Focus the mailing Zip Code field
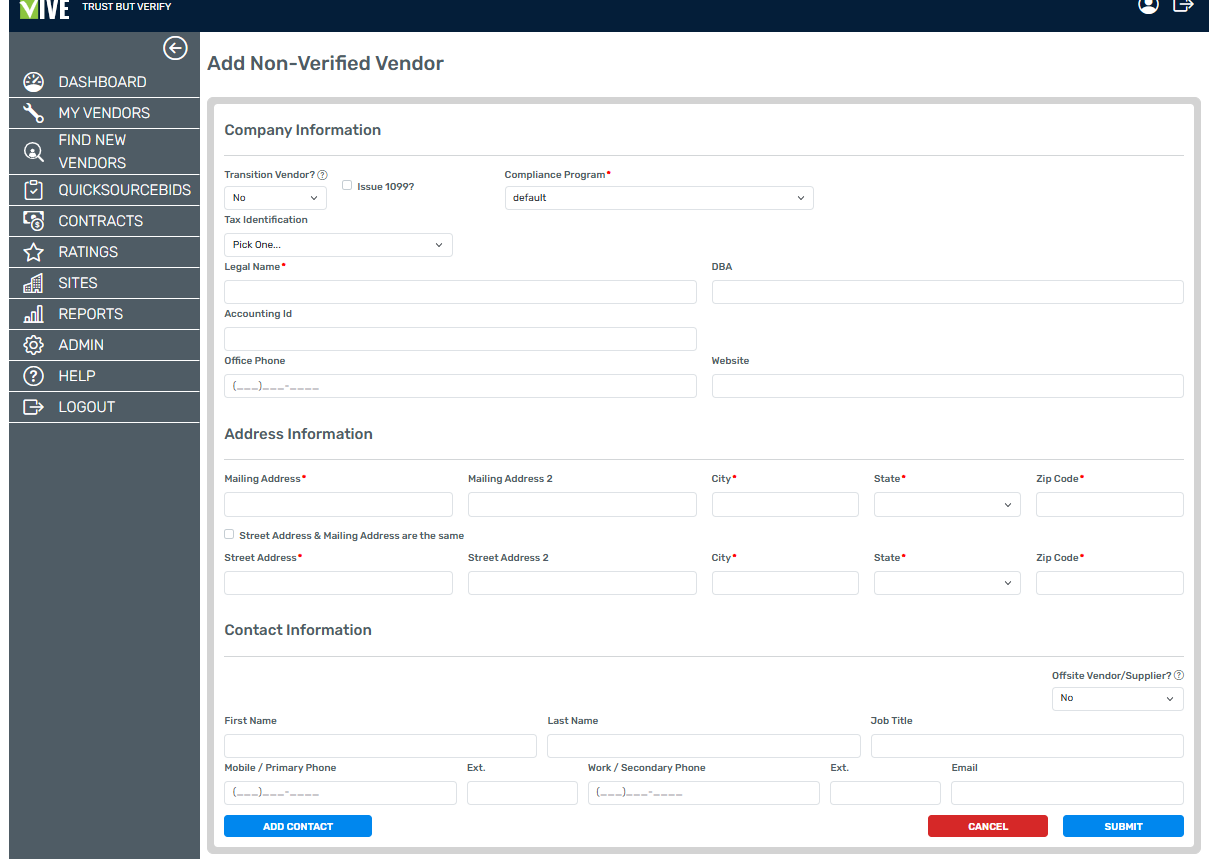Screen dimensions: 1215x859 click(x=1110, y=505)
